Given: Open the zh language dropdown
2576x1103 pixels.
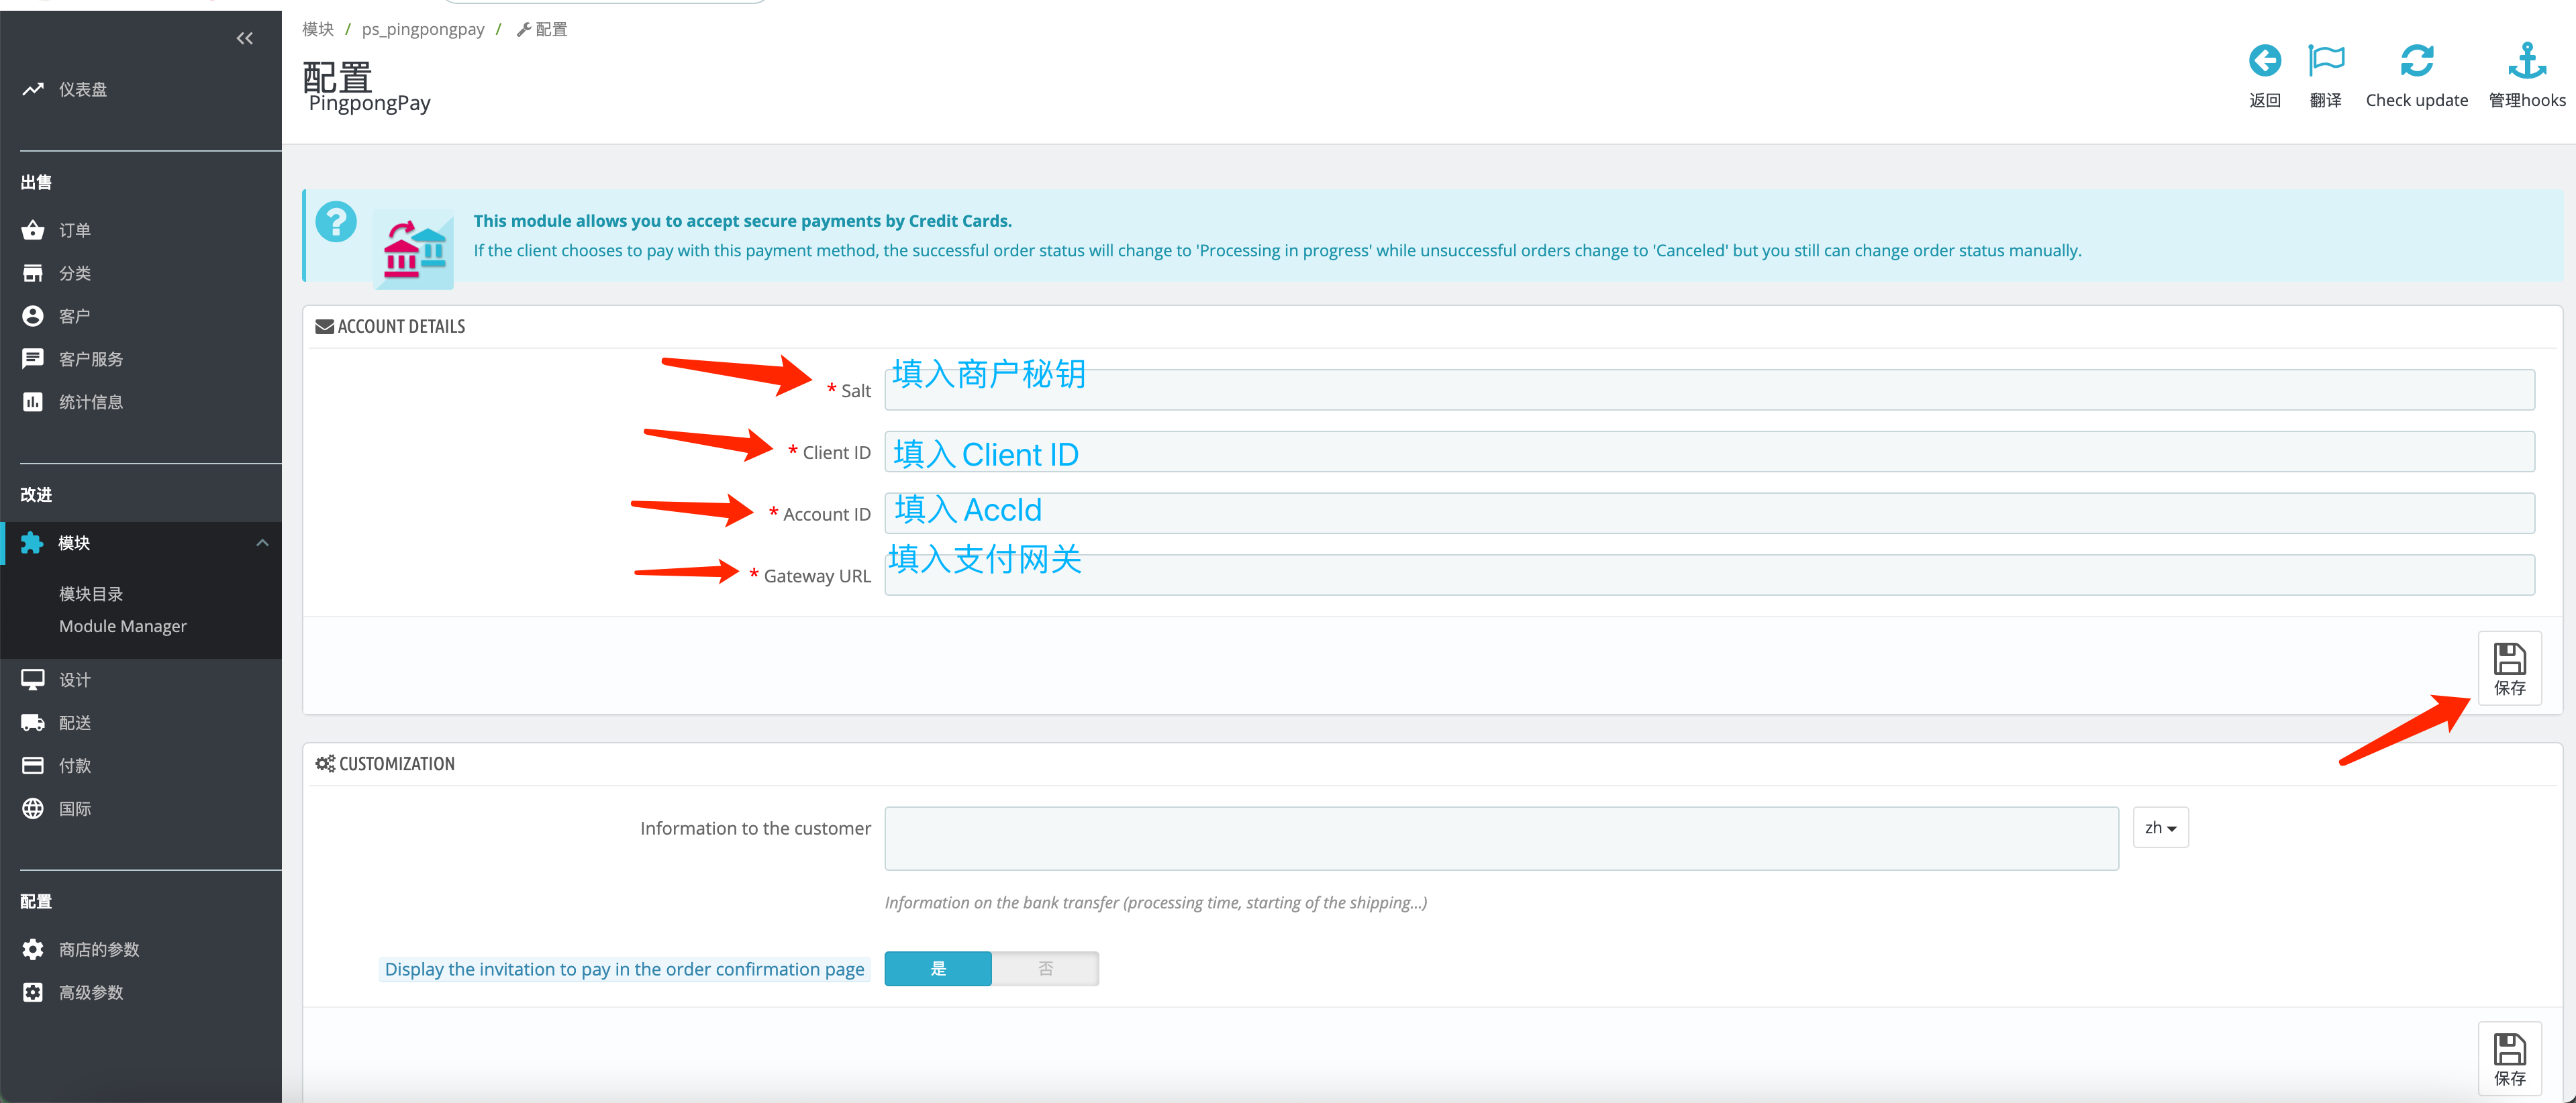Looking at the screenshot, I should (x=2160, y=828).
